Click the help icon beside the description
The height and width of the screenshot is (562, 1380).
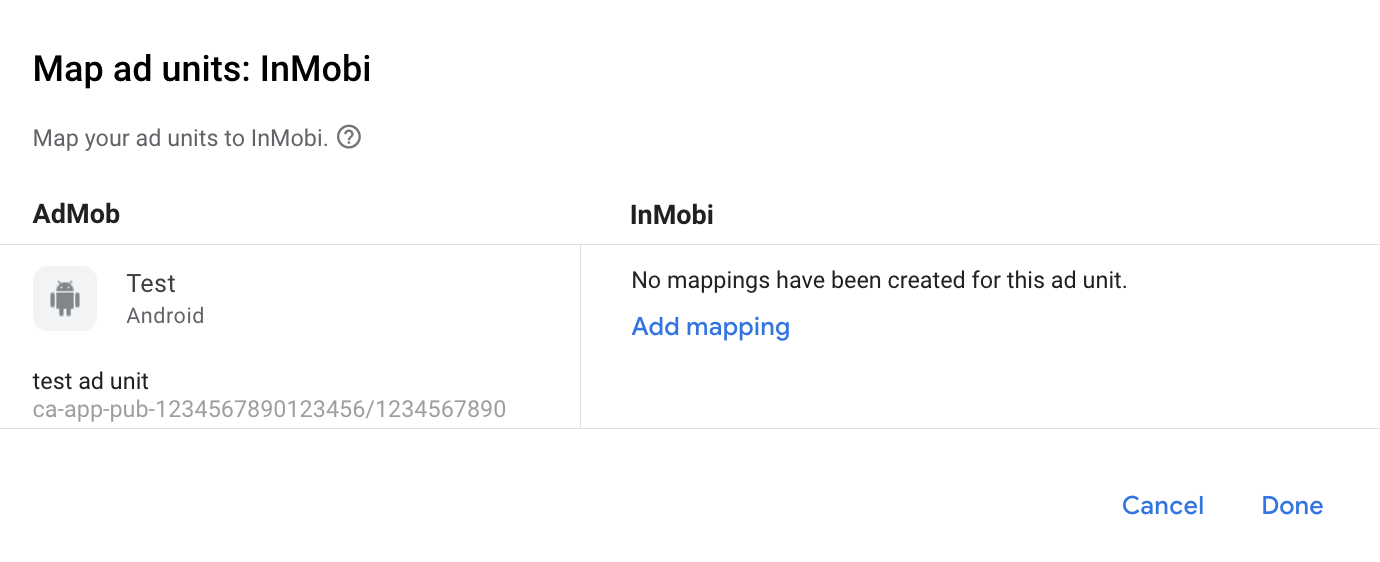(349, 137)
